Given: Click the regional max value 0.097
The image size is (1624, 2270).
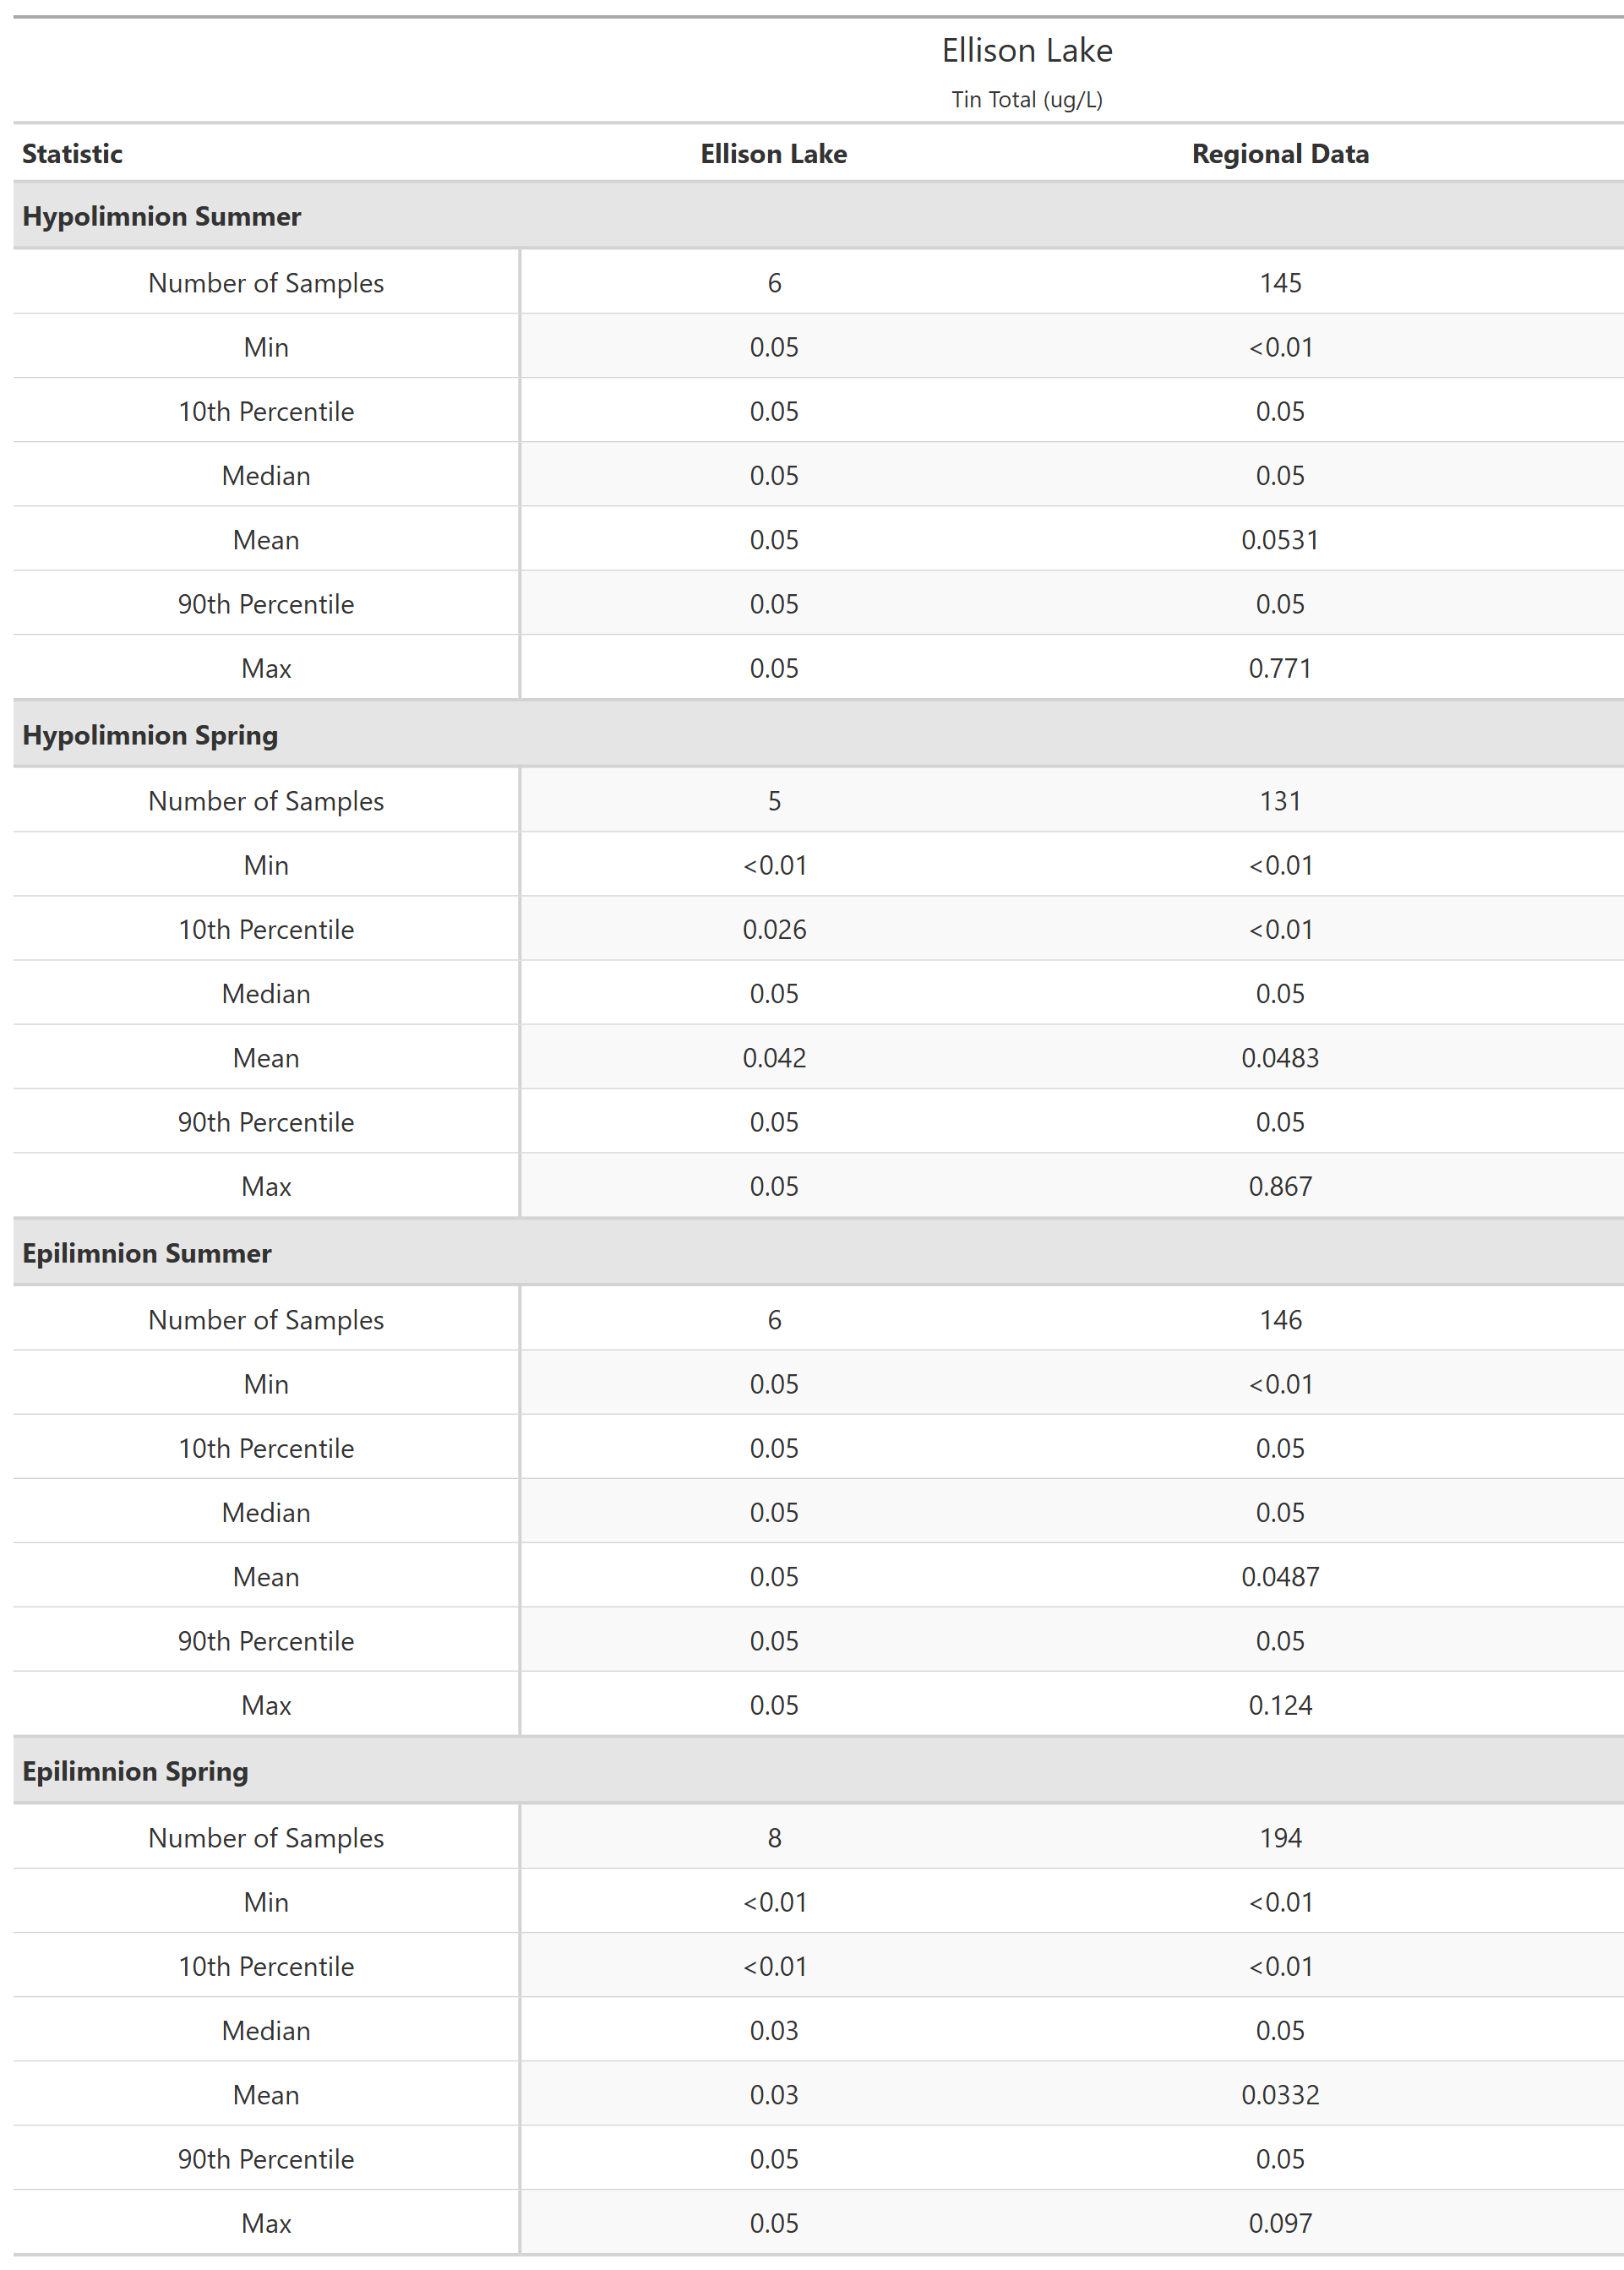Looking at the screenshot, I should tap(1280, 2223).
